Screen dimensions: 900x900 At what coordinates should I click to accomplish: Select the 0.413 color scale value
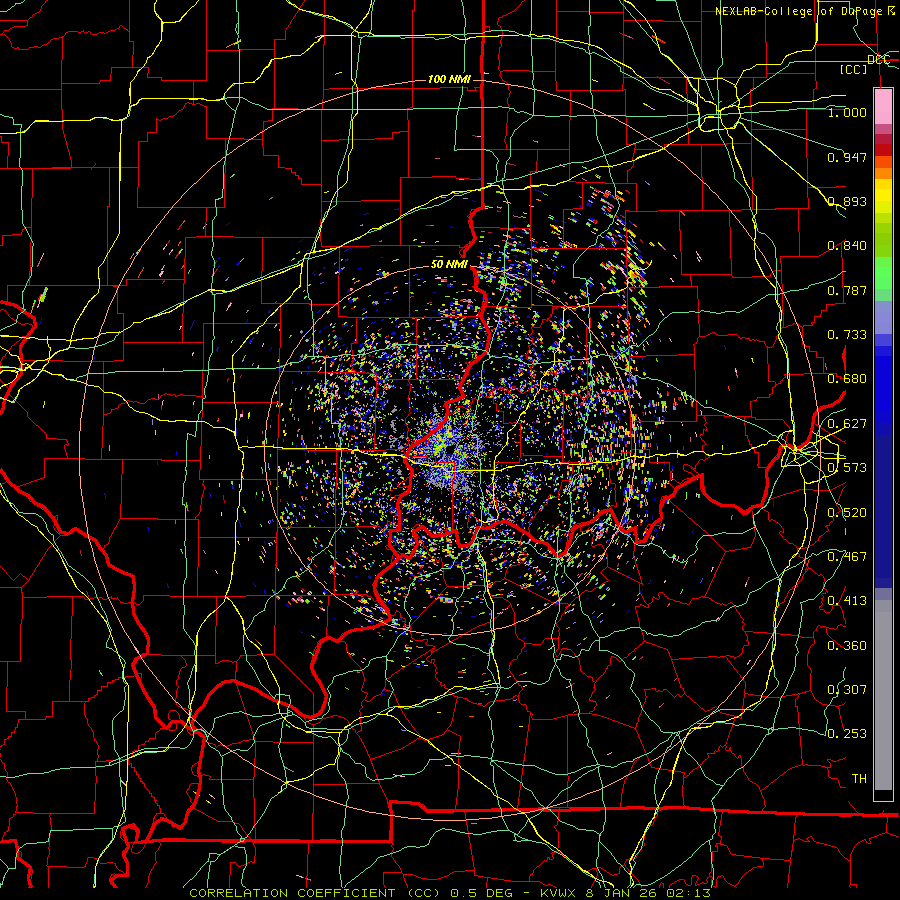point(847,601)
